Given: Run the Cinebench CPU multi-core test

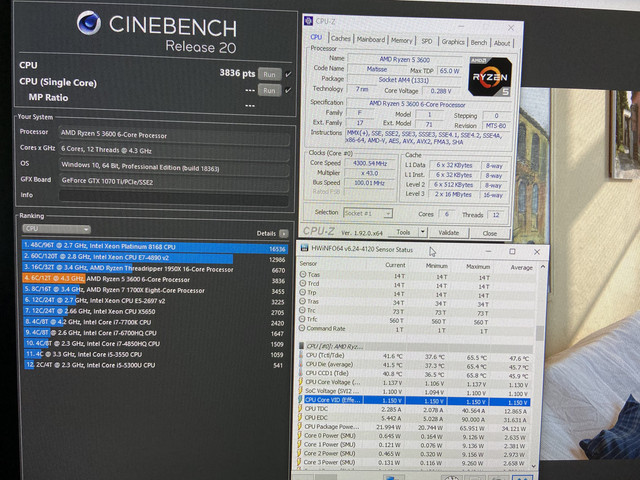Looking at the screenshot, I should [x=269, y=74].
